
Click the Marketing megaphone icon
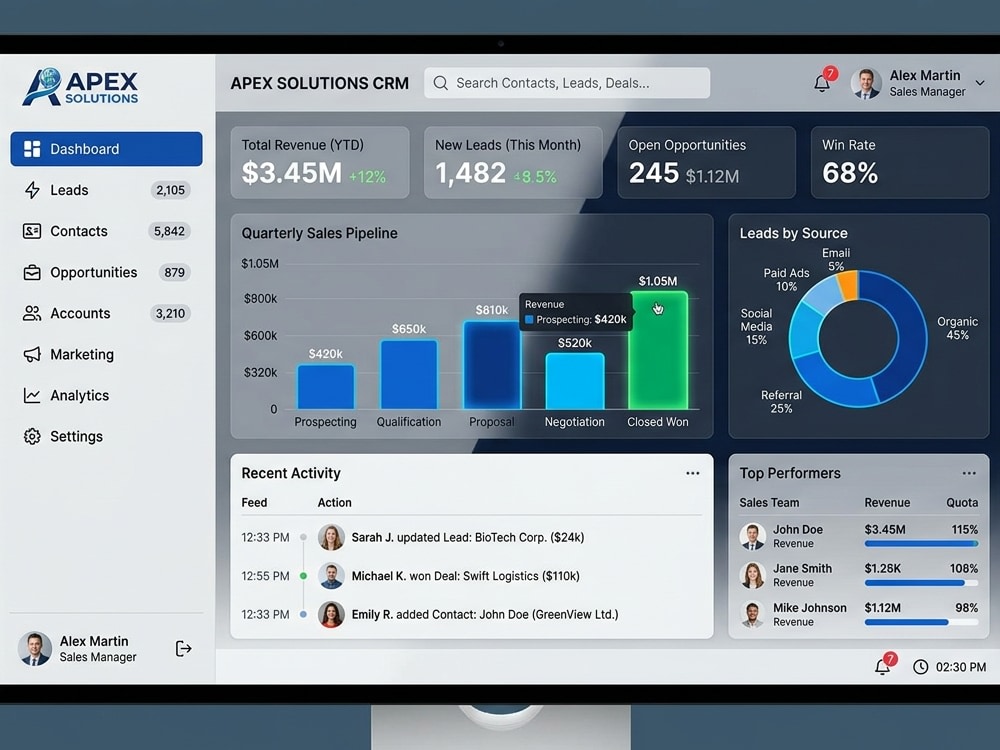32,354
